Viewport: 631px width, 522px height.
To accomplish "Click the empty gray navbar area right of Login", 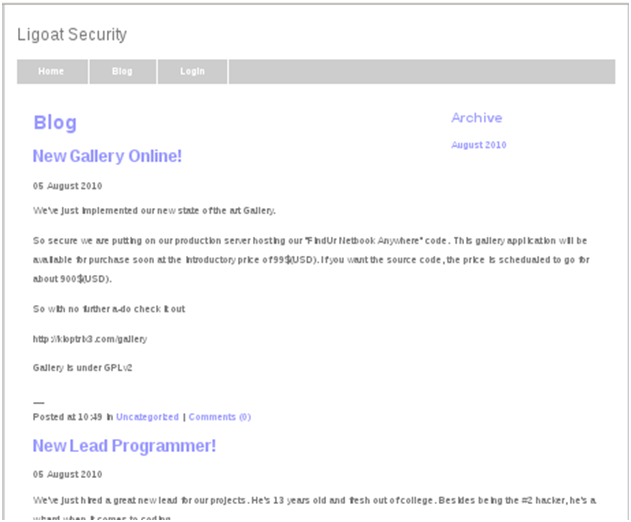I will 420,72.
